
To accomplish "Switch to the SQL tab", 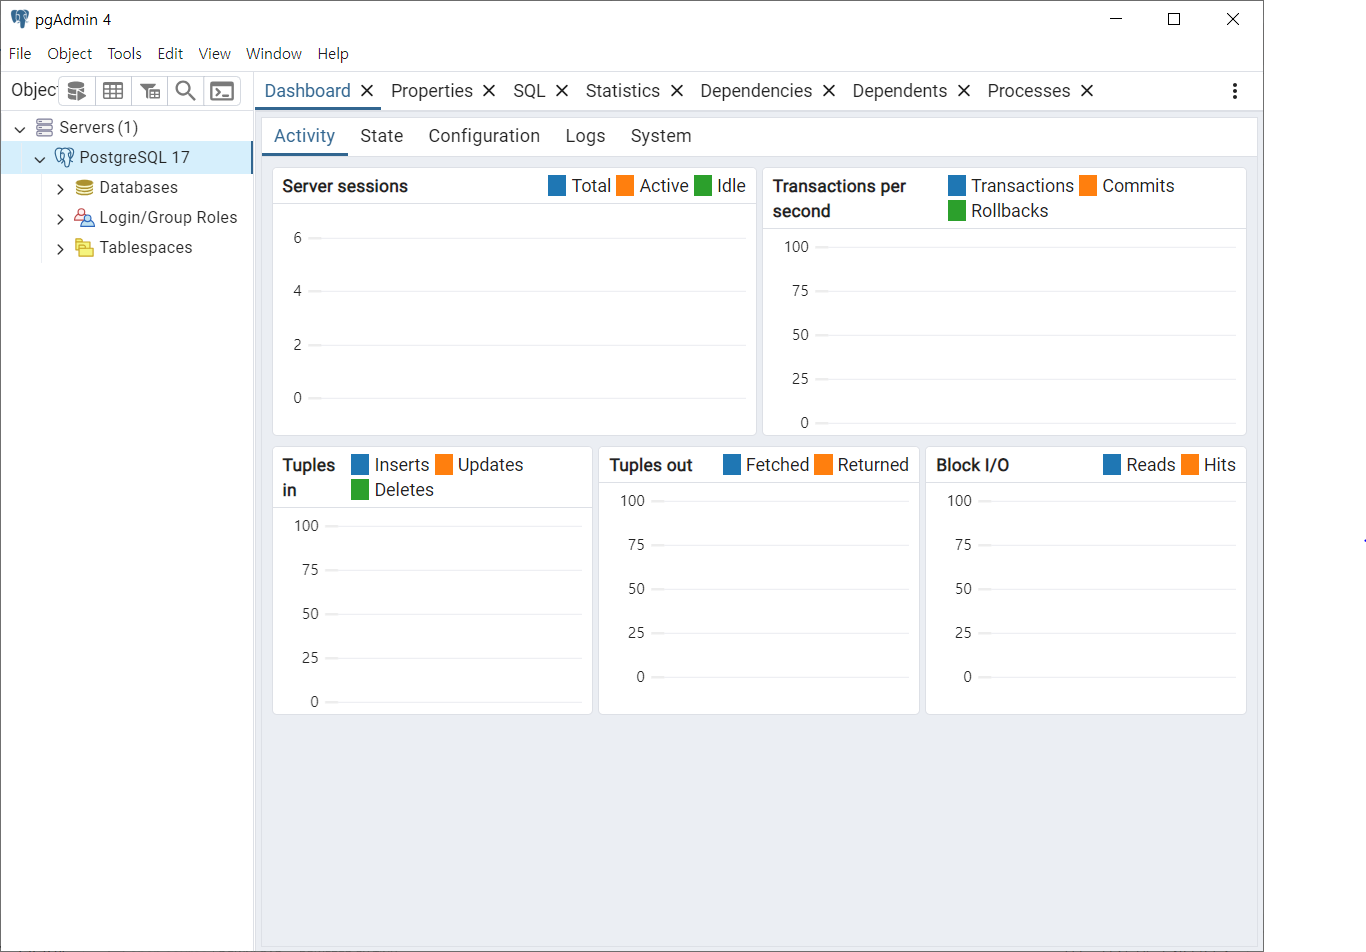I will pos(529,91).
